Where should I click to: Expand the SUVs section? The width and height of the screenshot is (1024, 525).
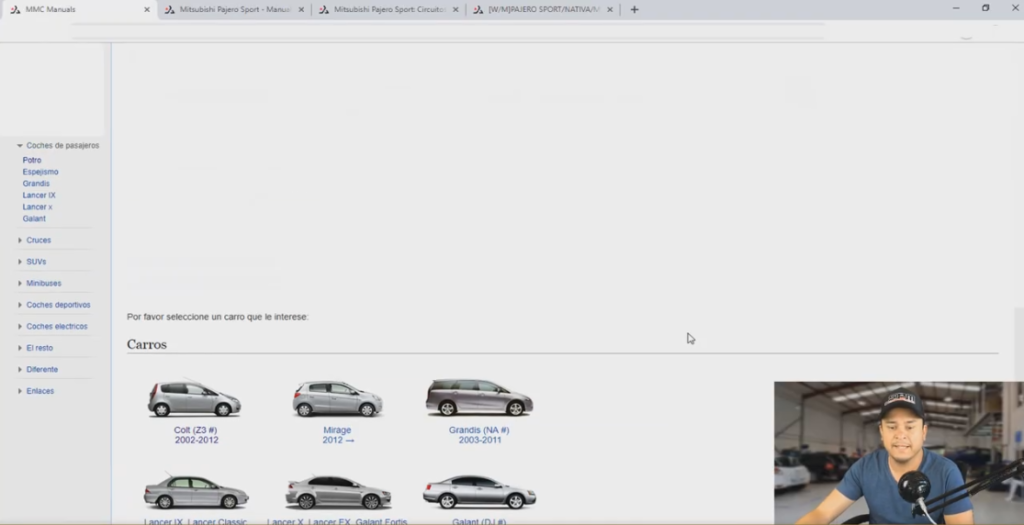point(20,262)
